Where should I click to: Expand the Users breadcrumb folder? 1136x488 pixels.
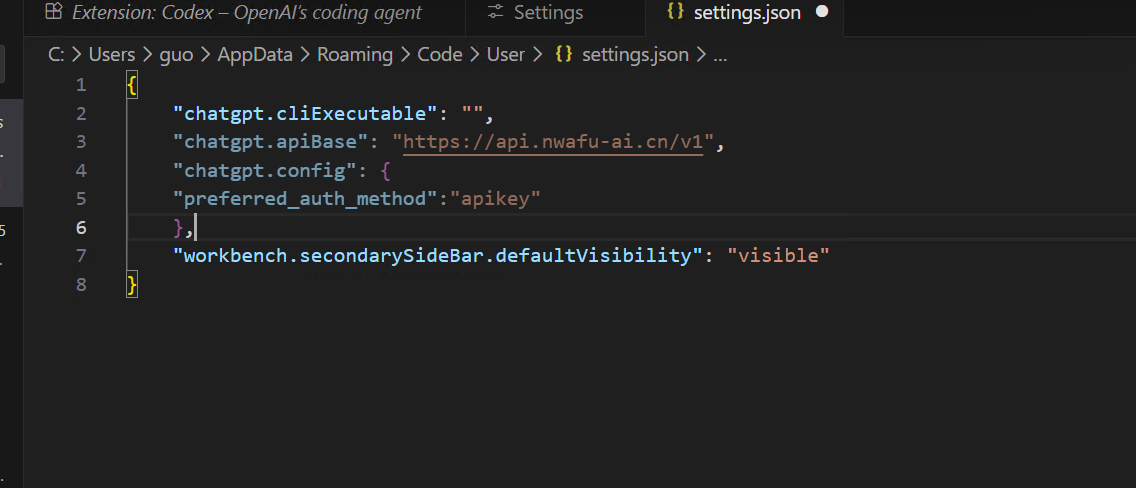[x=111, y=55]
